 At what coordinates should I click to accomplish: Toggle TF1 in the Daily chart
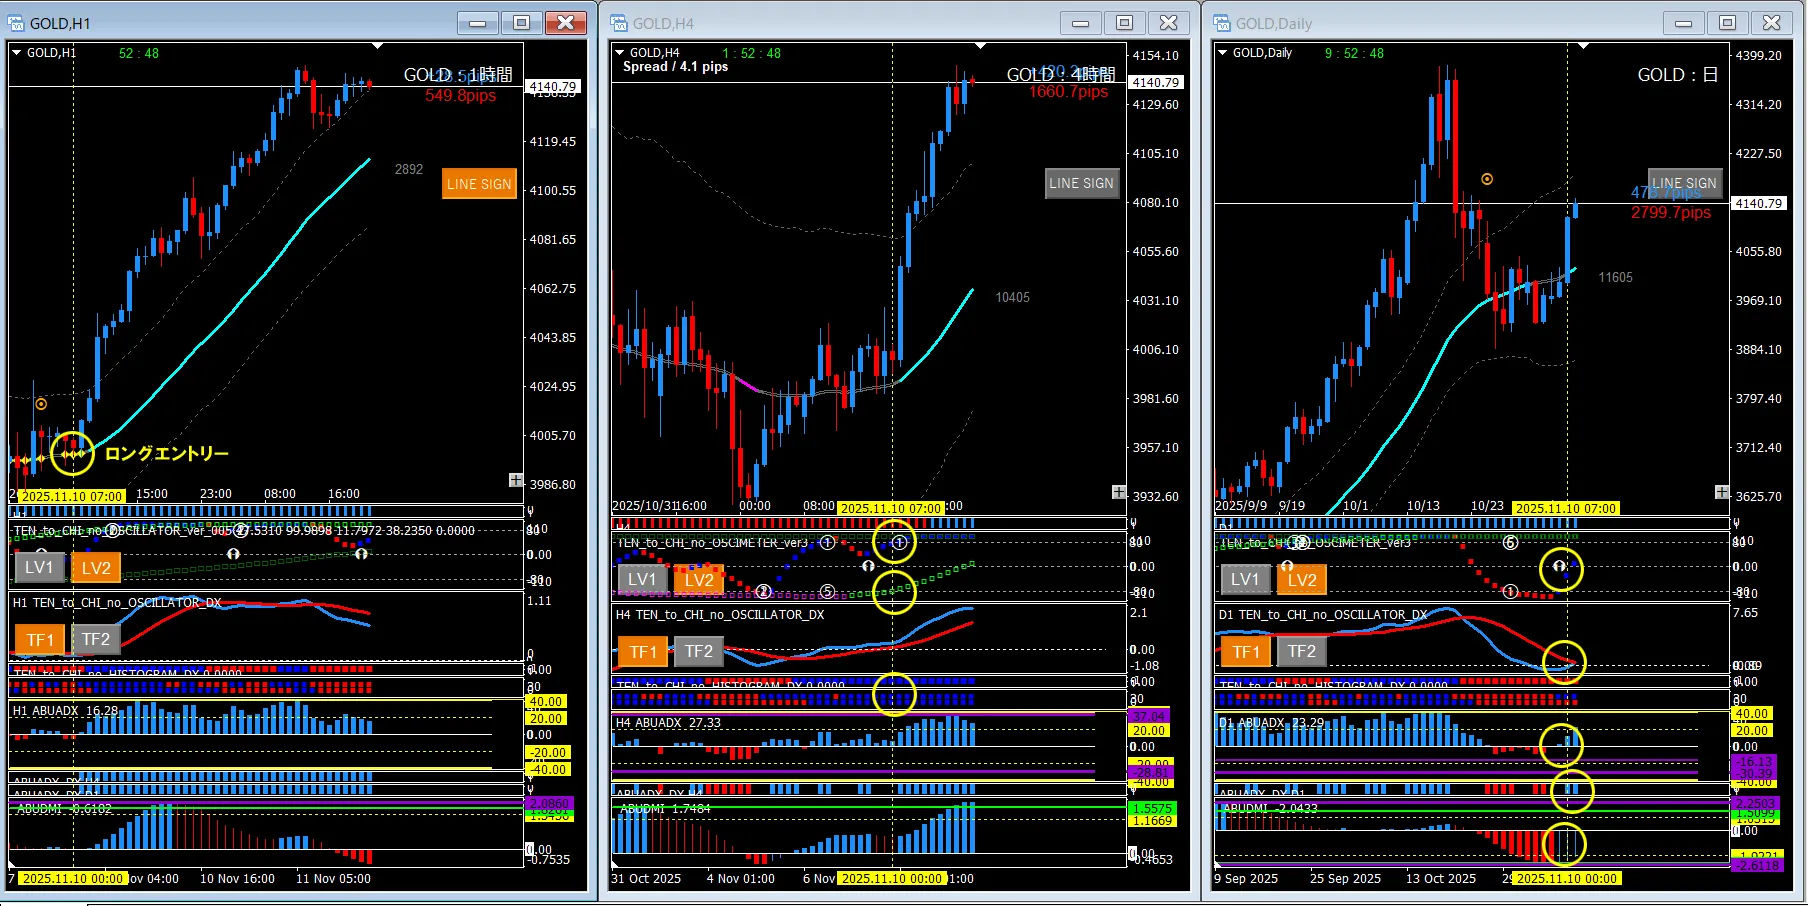pyautogui.click(x=1246, y=652)
